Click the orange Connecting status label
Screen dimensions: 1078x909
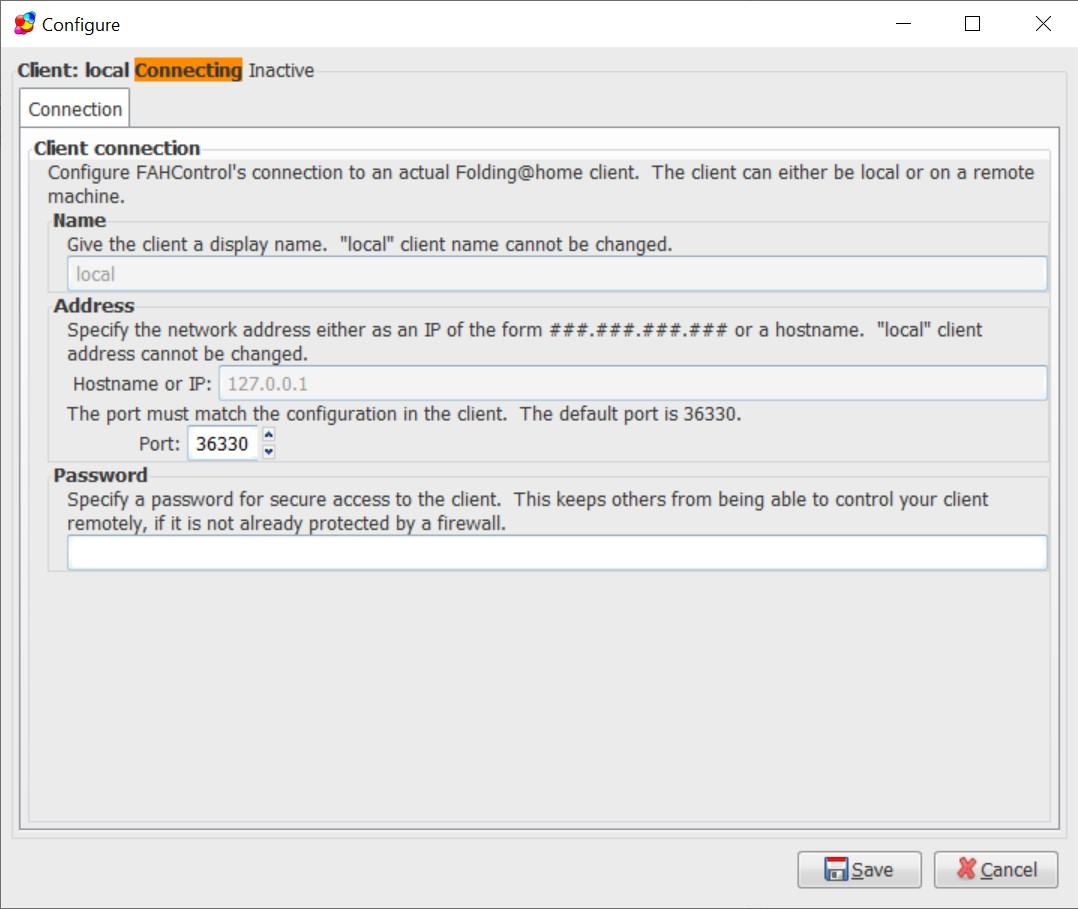pyautogui.click(x=188, y=70)
